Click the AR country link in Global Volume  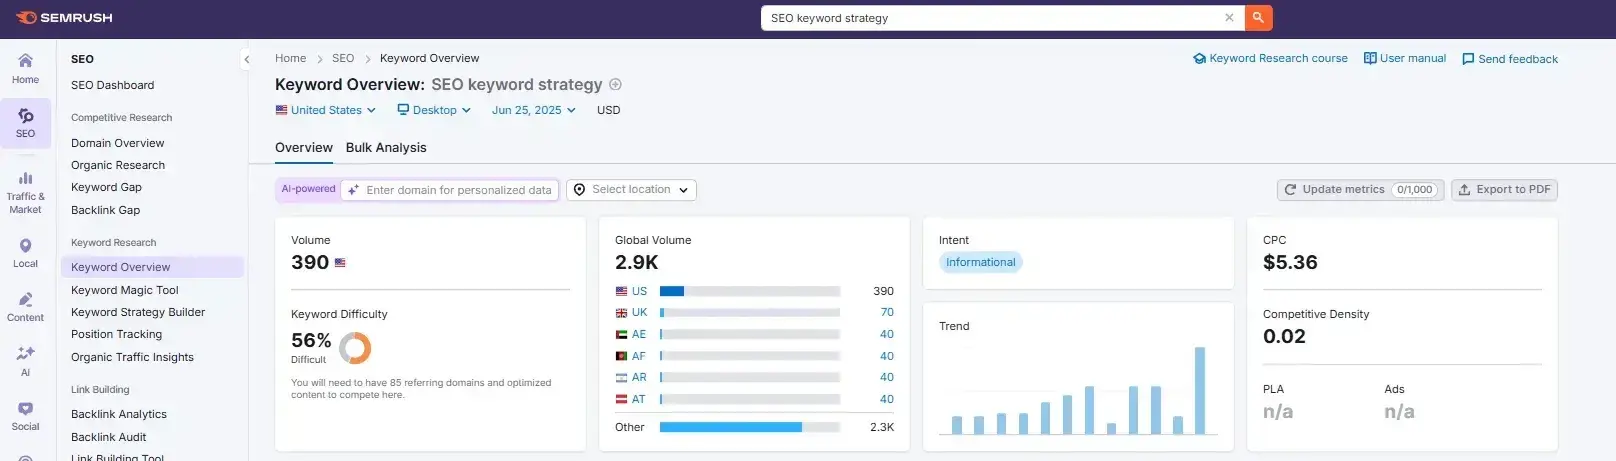pos(639,377)
